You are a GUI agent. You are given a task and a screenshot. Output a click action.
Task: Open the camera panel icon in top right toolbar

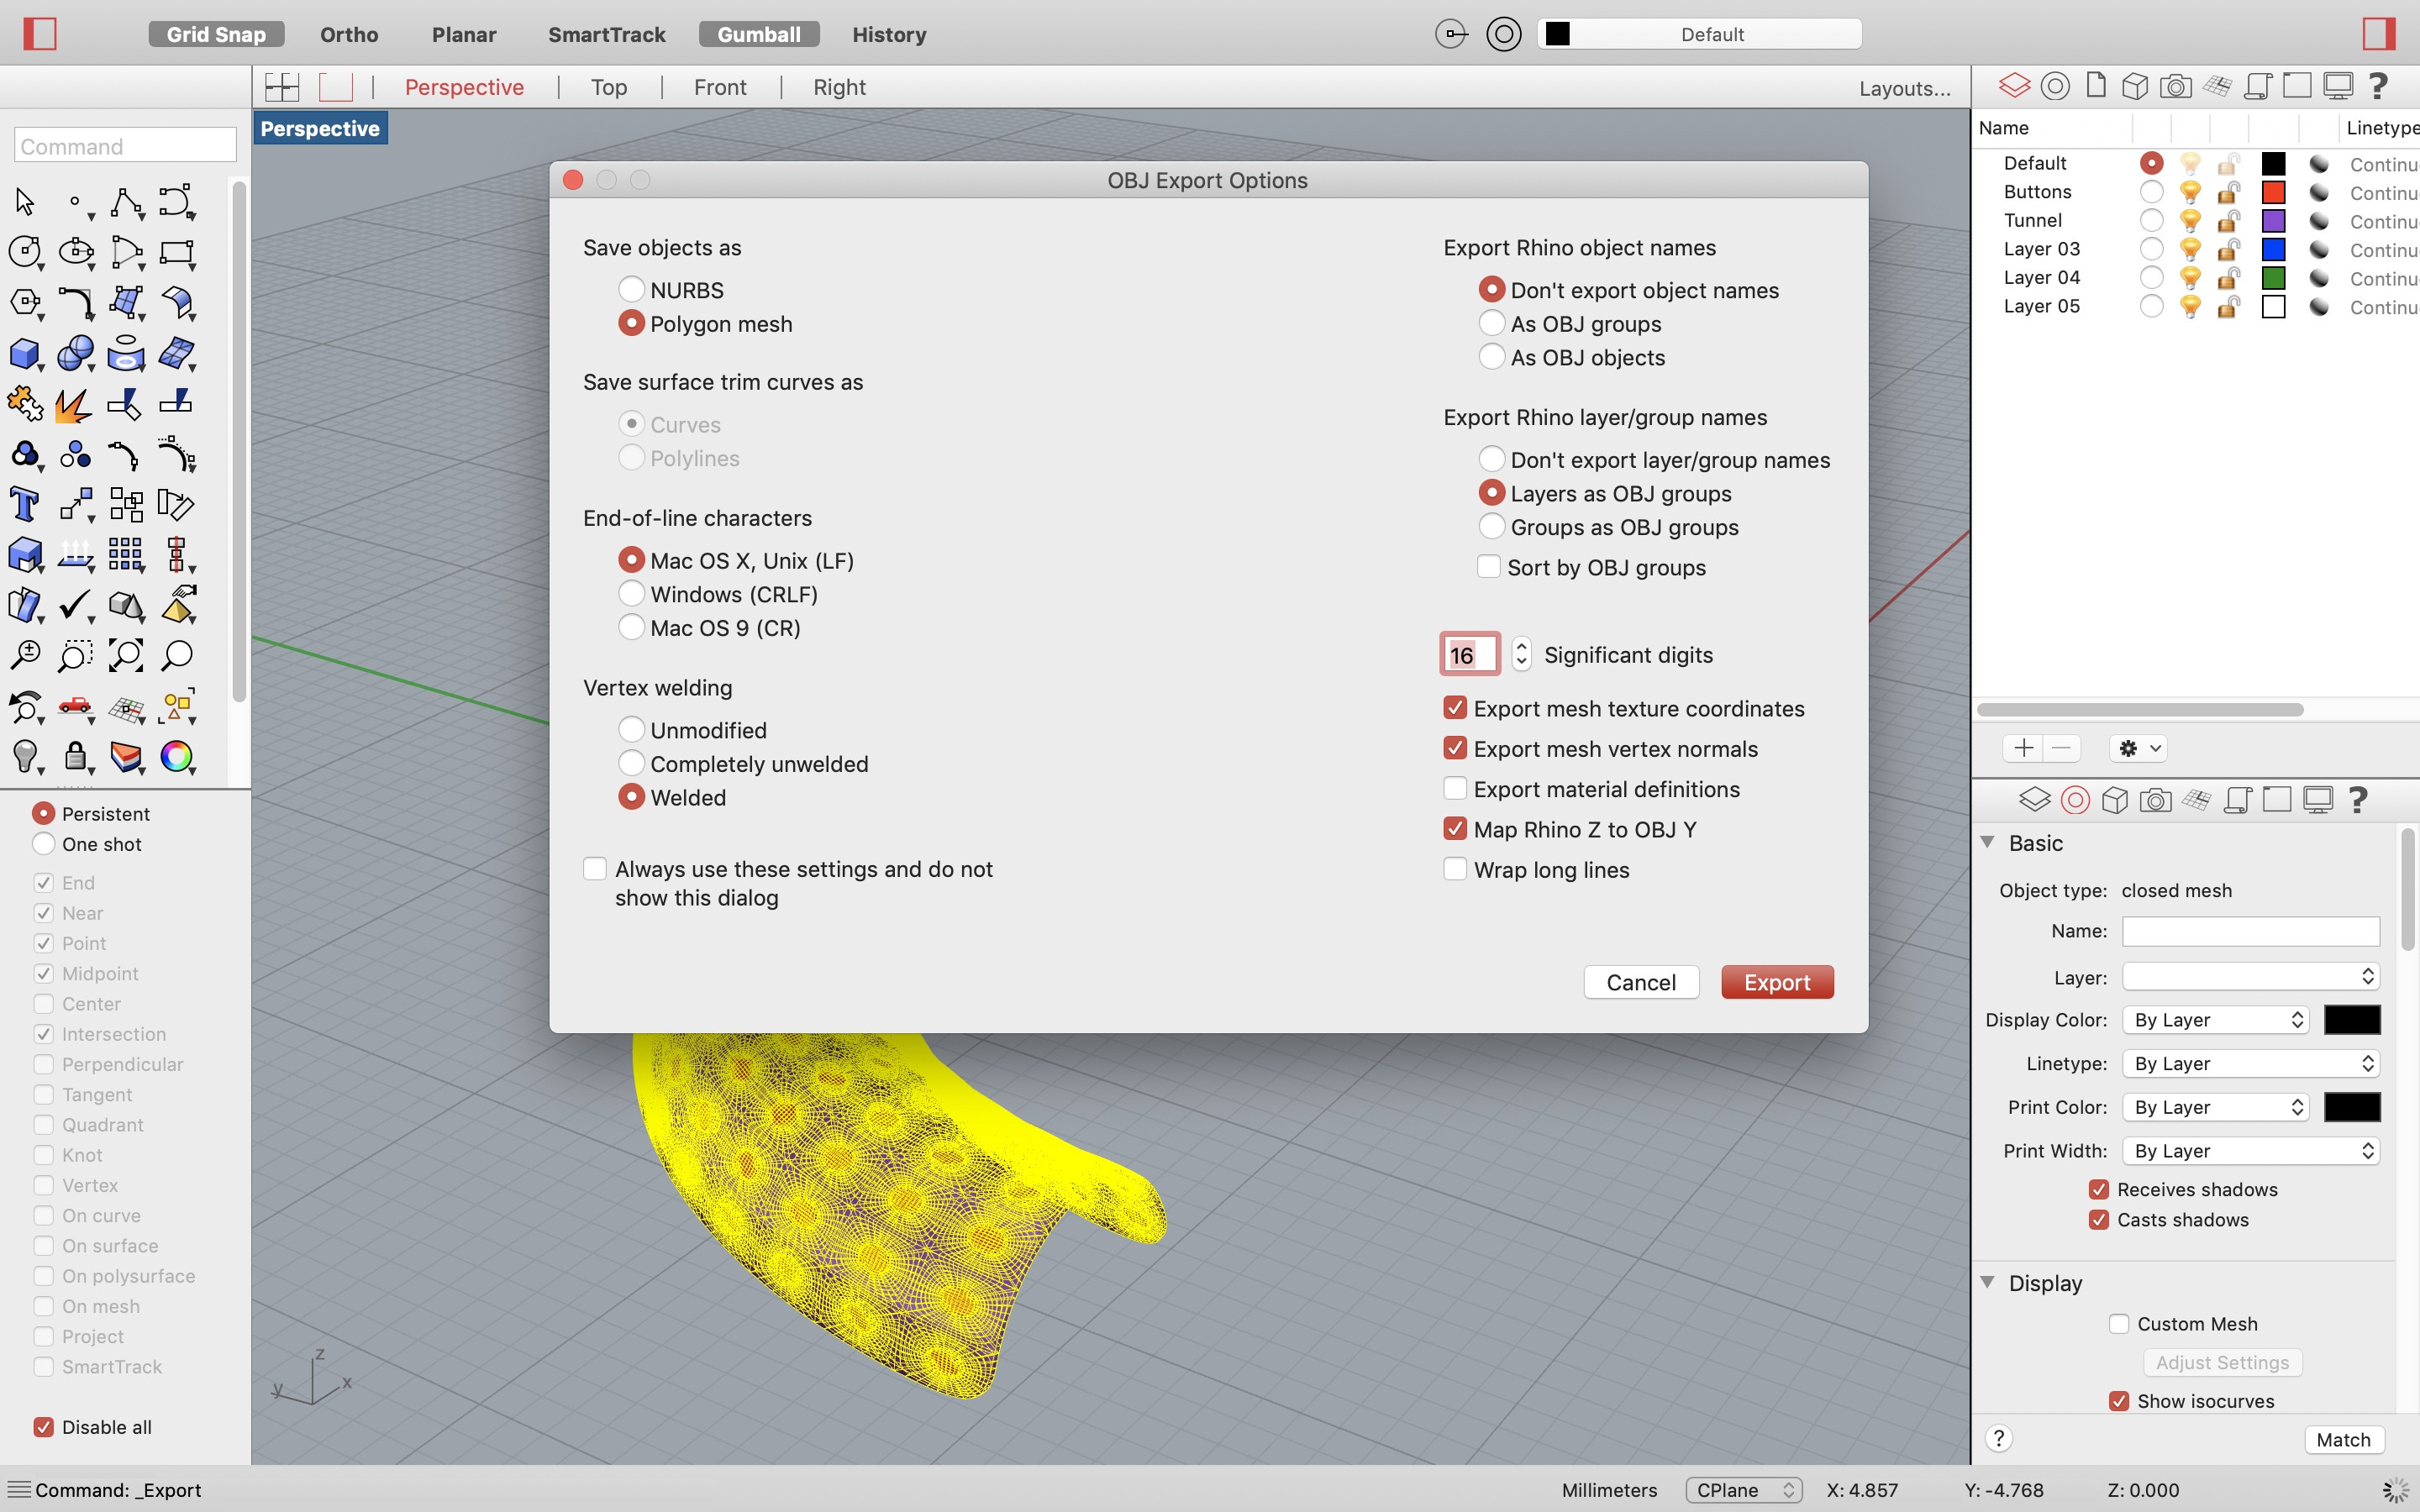2175,87
